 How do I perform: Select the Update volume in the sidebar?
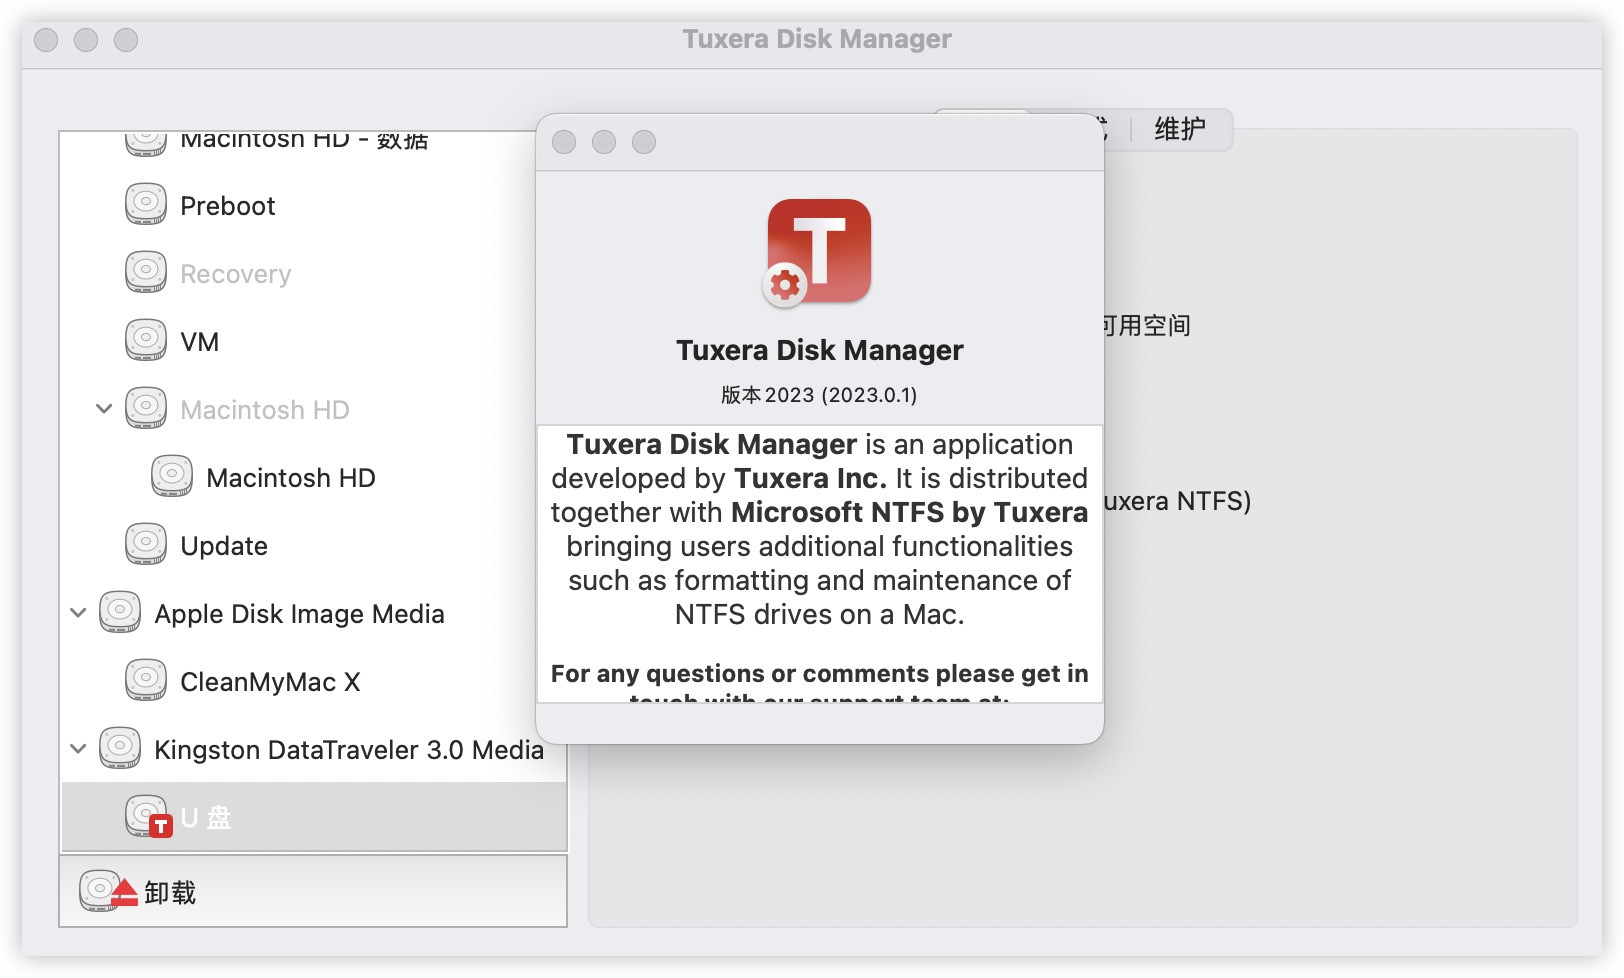point(224,545)
